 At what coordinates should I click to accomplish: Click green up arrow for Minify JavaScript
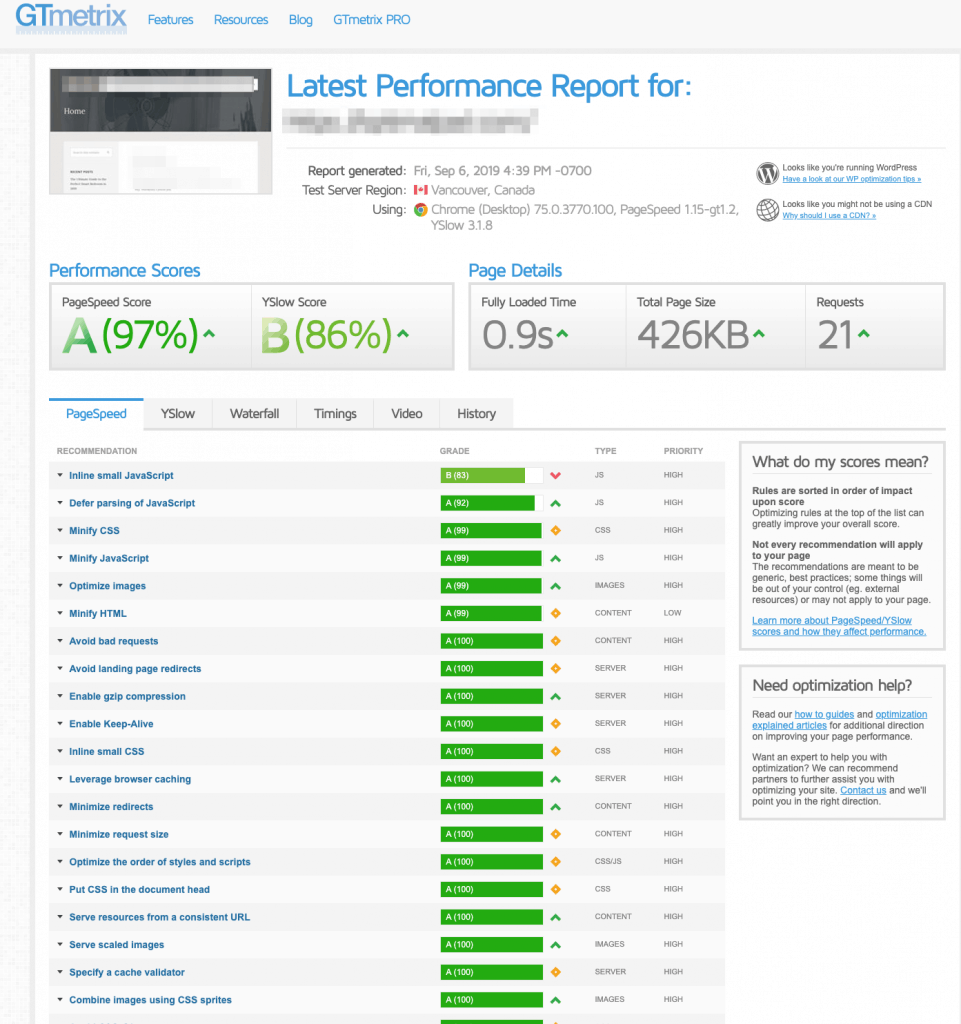pyautogui.click(x=556, y=558)
